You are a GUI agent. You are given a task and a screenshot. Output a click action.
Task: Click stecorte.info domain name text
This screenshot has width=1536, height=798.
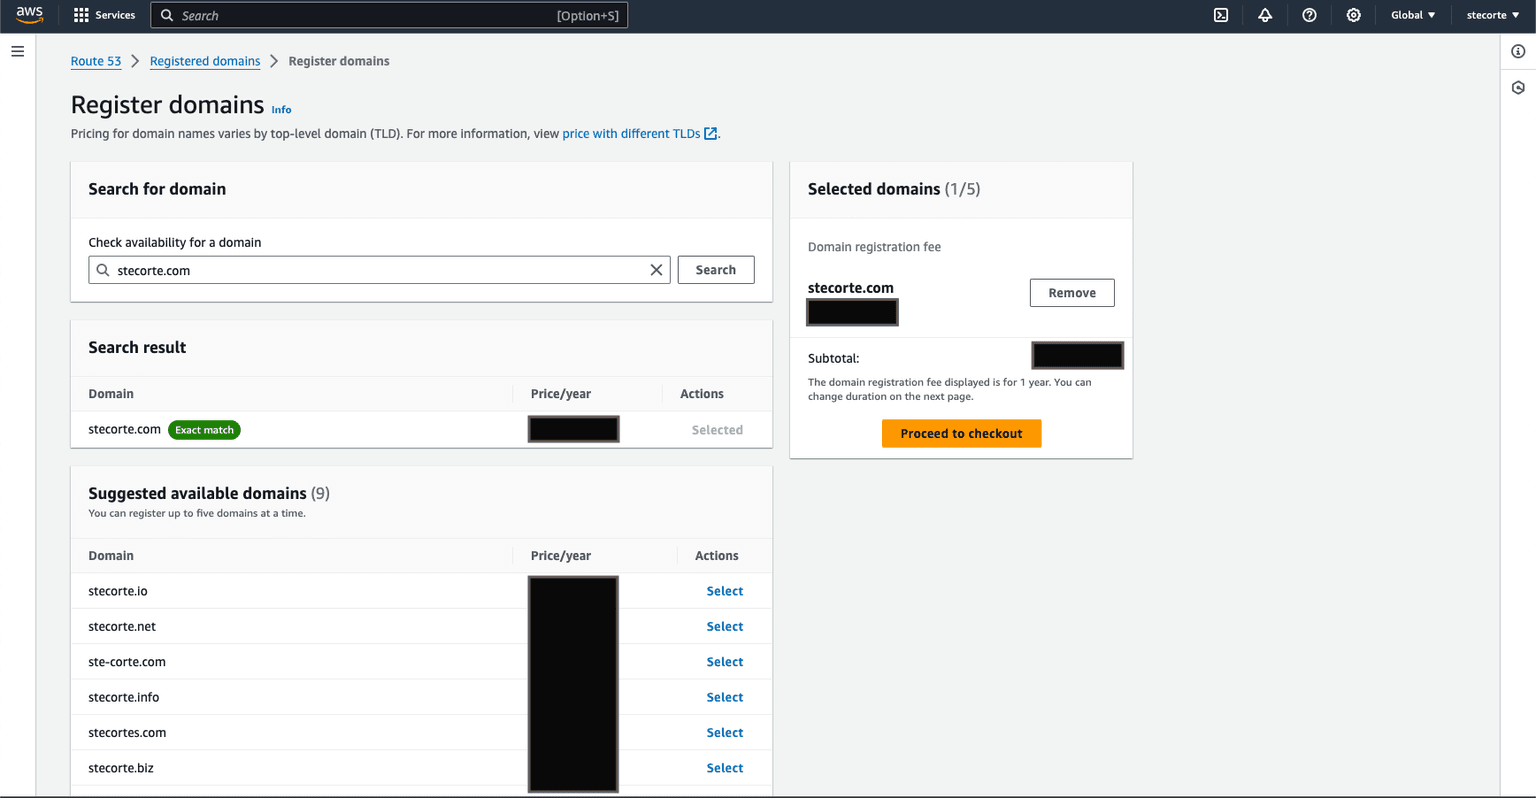tap(124, 698)
